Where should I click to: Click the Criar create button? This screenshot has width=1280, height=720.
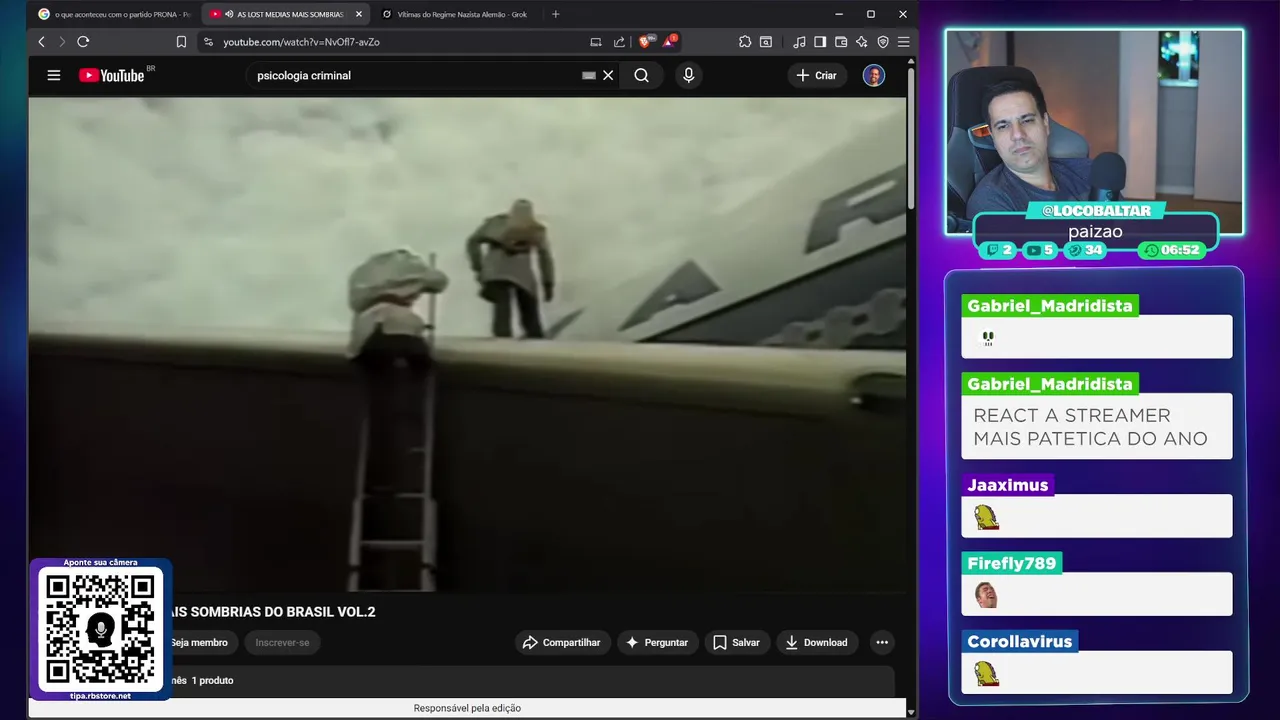(x=816, y=75)
